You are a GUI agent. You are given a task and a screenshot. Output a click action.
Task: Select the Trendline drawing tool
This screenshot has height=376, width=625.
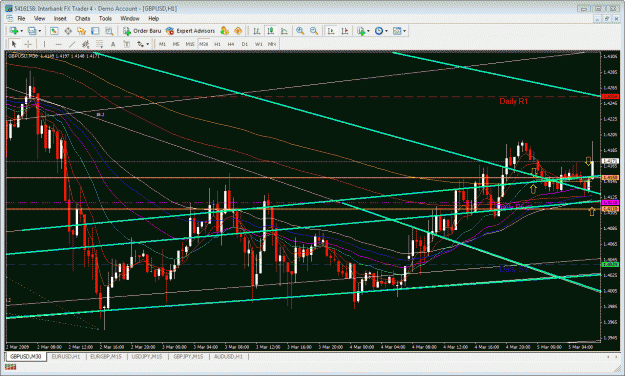tap(72, 44)
